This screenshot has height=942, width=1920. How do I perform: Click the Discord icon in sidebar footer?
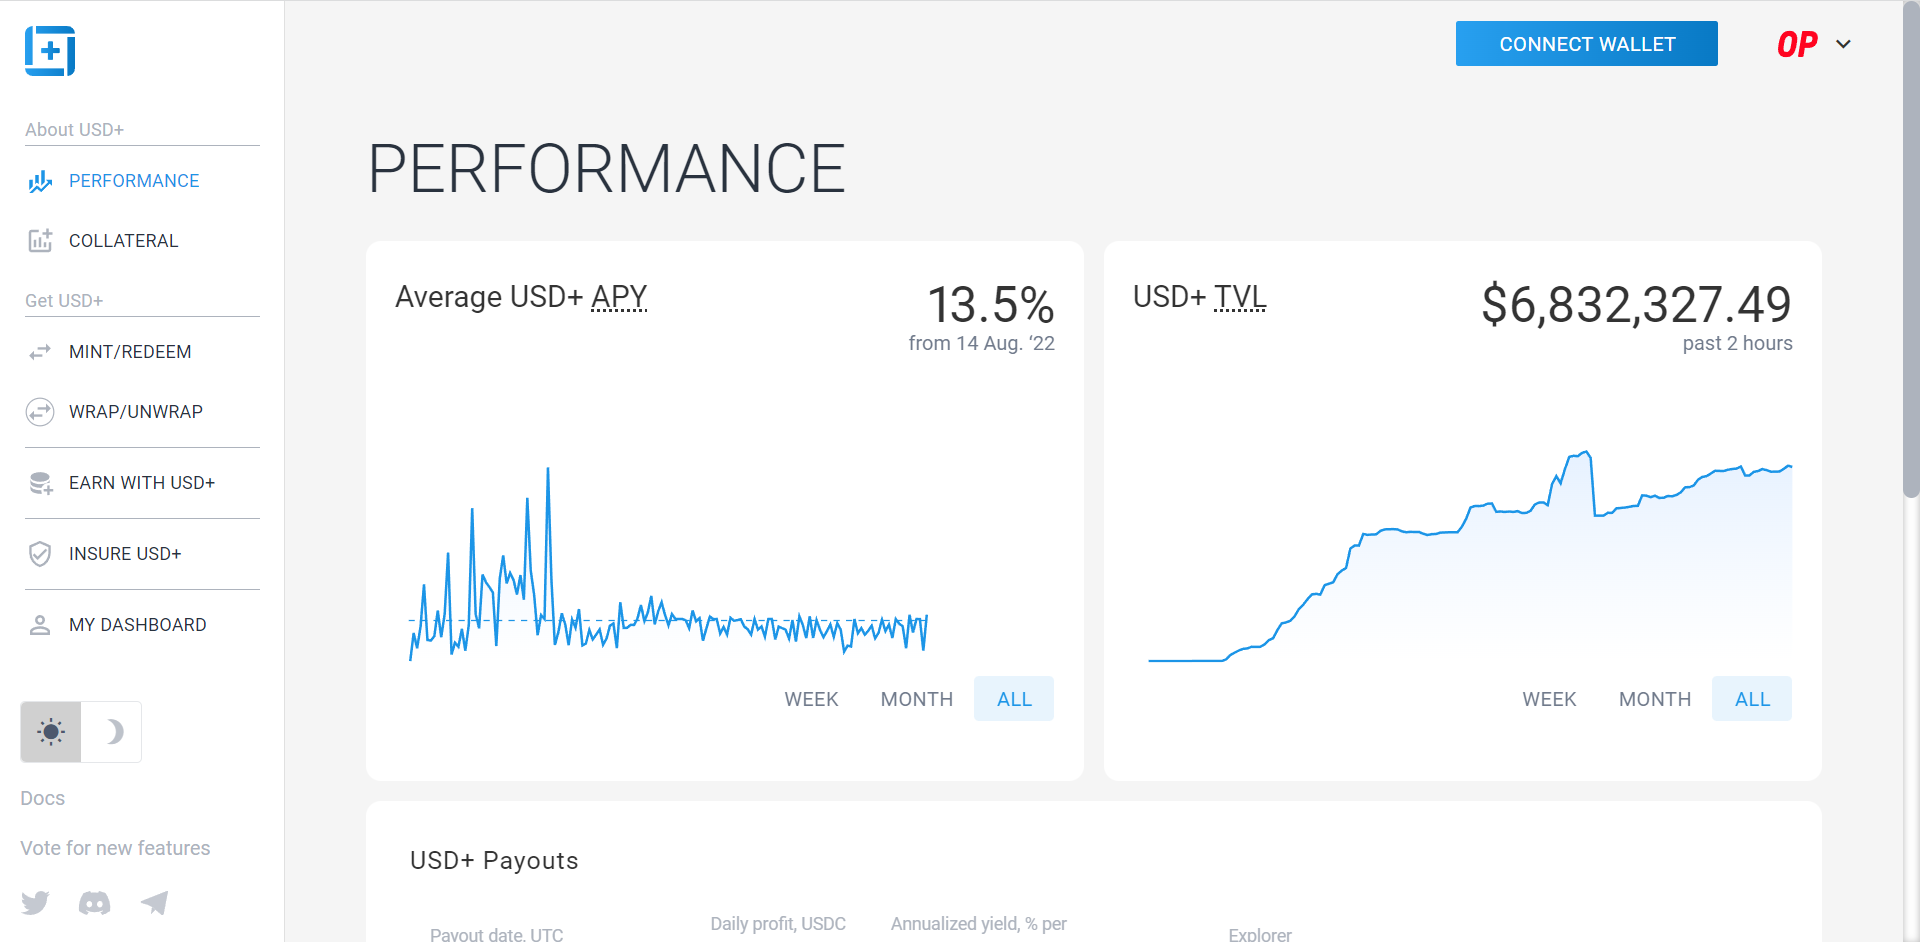(x=94, y=902)
